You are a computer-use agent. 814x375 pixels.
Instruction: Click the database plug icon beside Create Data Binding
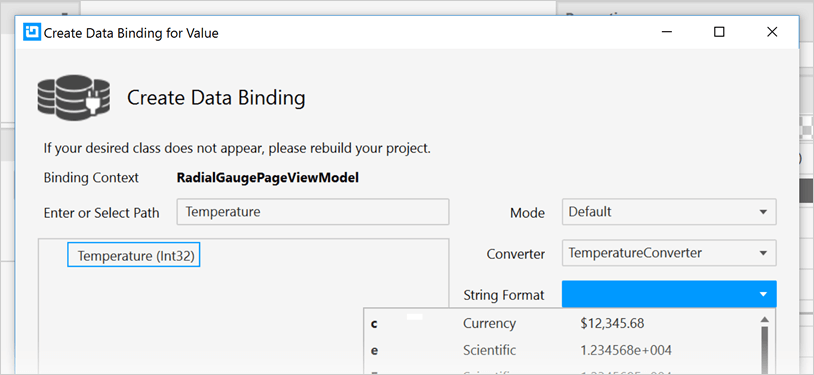coord(74,97)
